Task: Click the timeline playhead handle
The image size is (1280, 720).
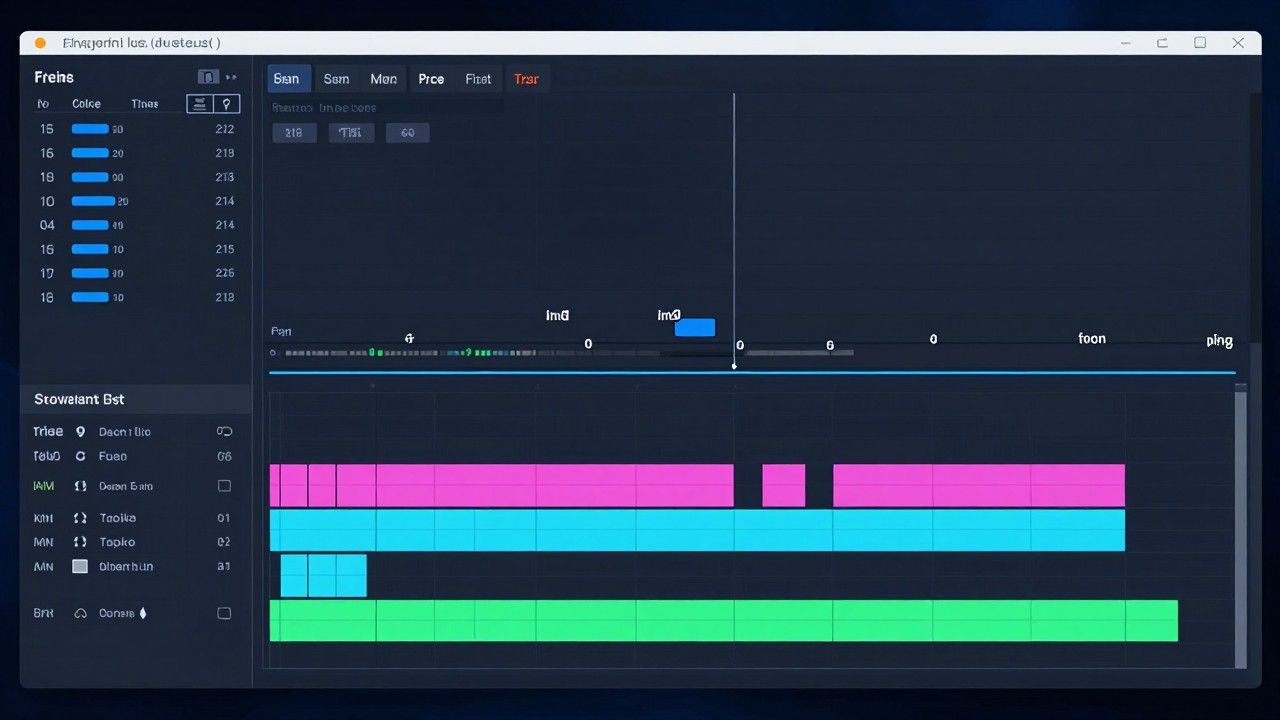Action: (x=734, y=366)
